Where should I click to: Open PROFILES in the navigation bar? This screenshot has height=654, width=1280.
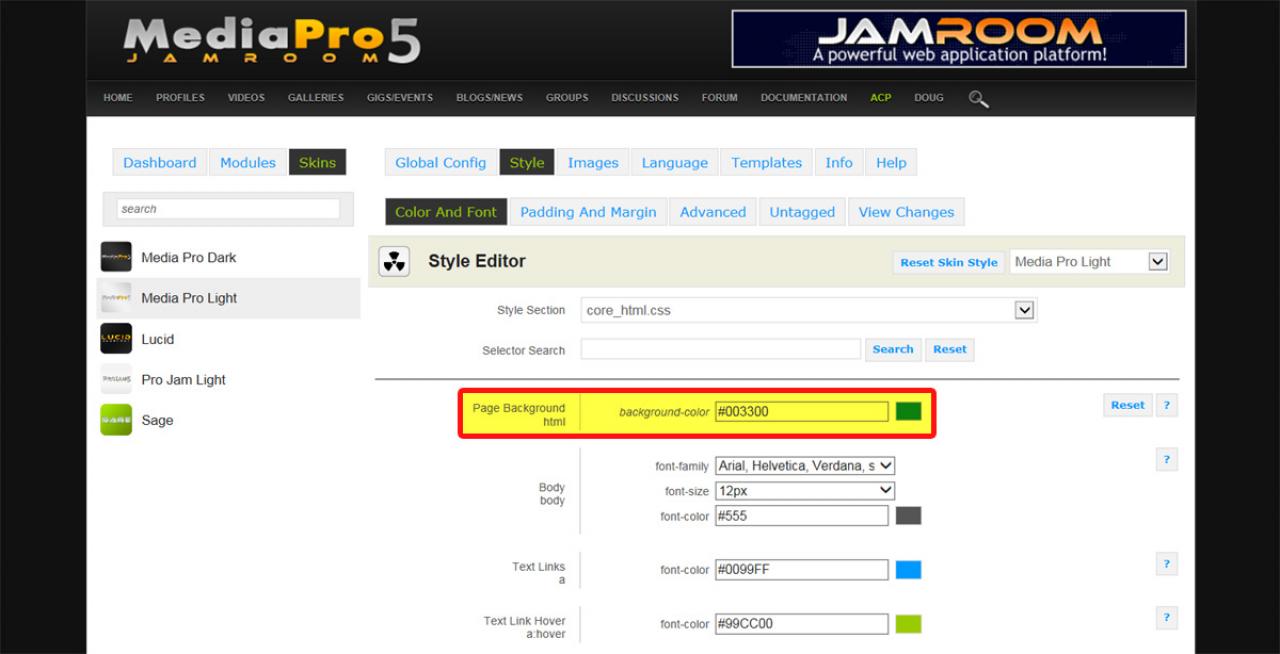click(180, 98)
